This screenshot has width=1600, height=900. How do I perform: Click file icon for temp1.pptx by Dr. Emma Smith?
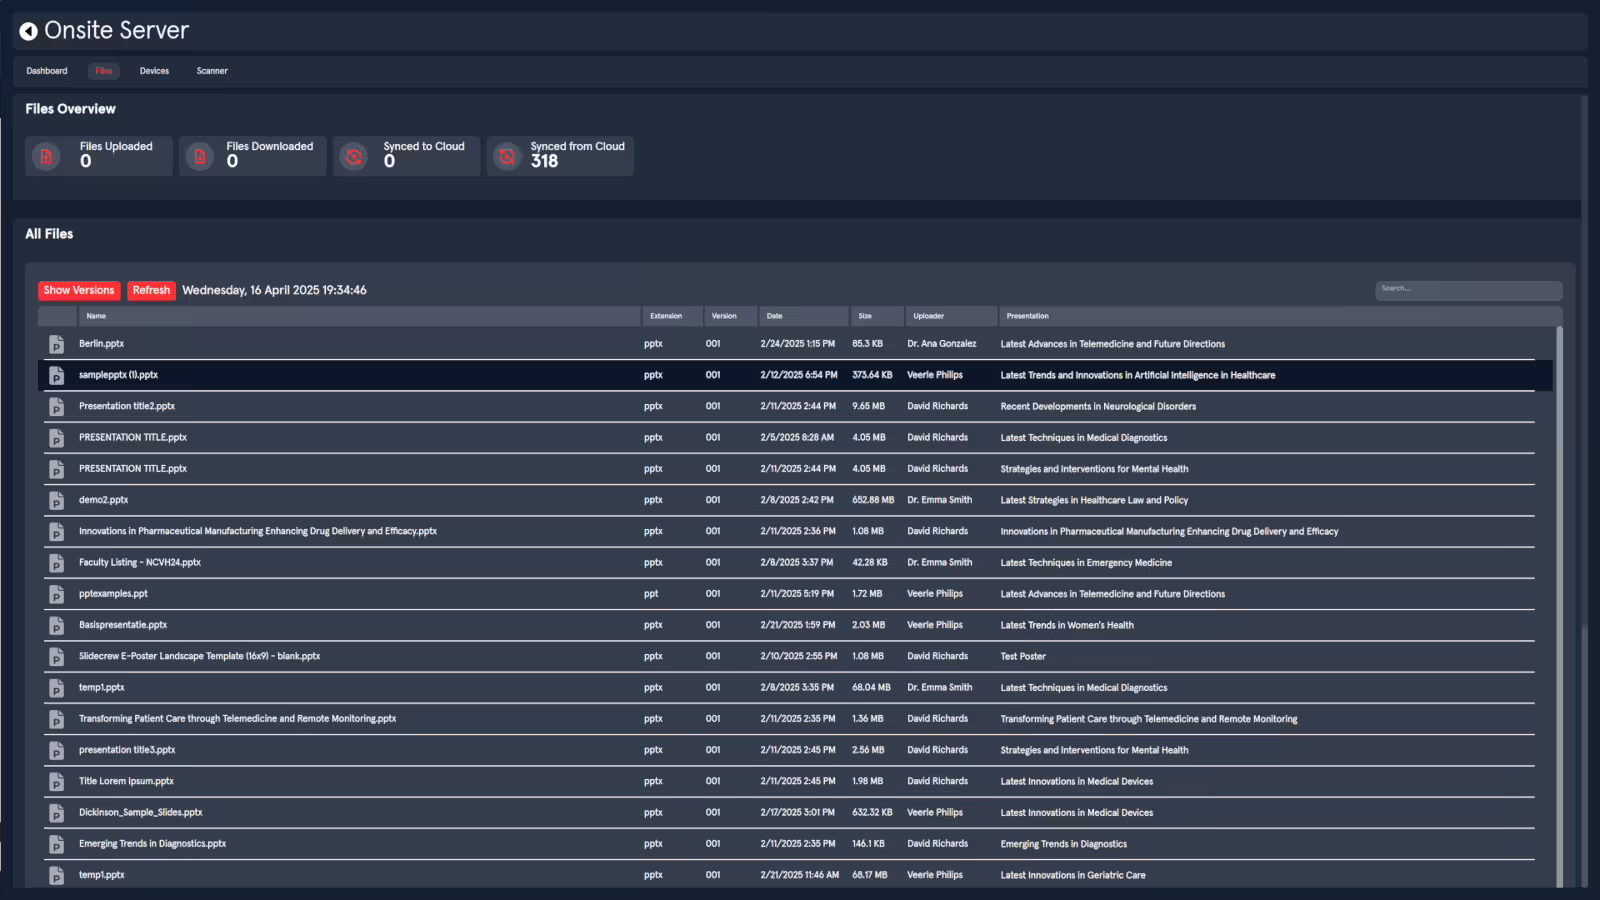(57, 688)
